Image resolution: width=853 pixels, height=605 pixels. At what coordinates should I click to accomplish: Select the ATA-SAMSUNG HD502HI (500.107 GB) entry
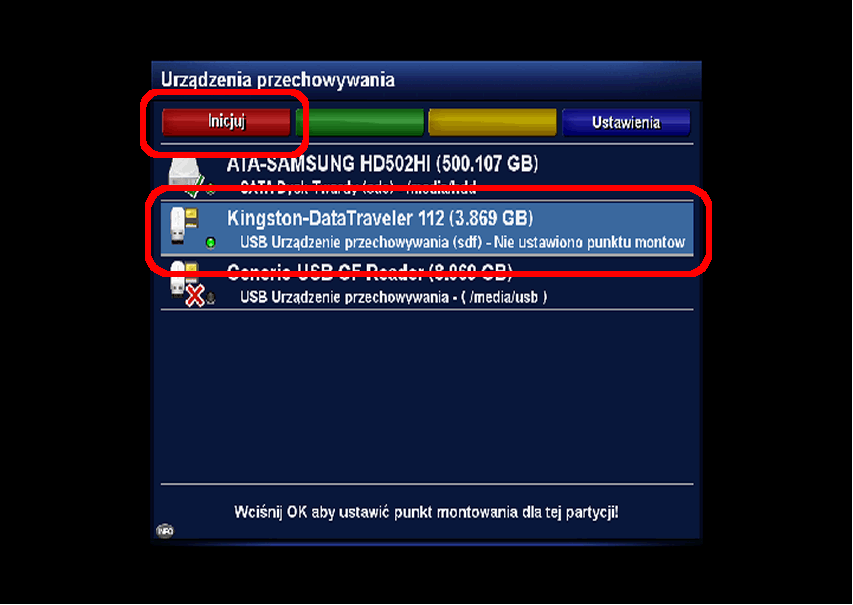(427, 173)
